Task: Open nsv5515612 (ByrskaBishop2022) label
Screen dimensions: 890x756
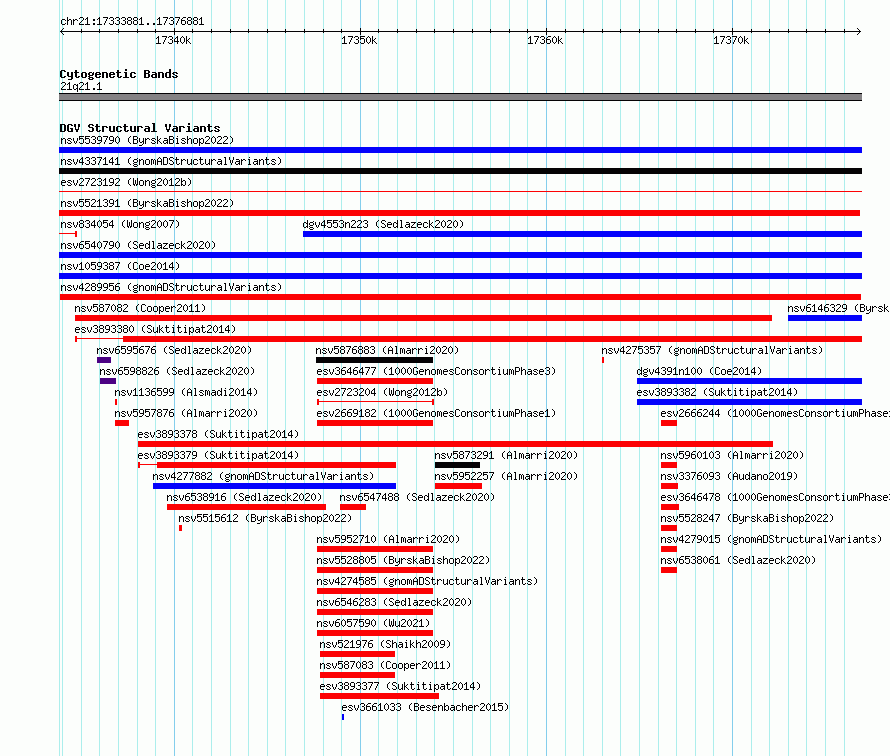Action: [x=265, y=518]
